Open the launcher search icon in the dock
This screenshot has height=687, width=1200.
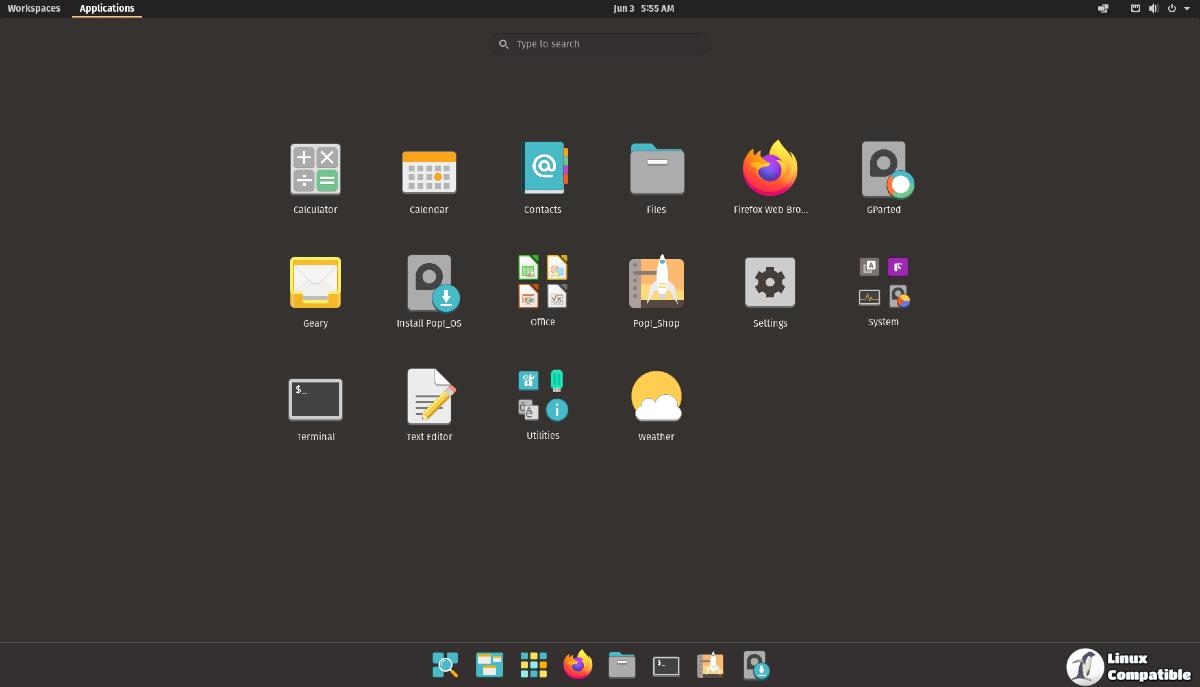point(445,665)
